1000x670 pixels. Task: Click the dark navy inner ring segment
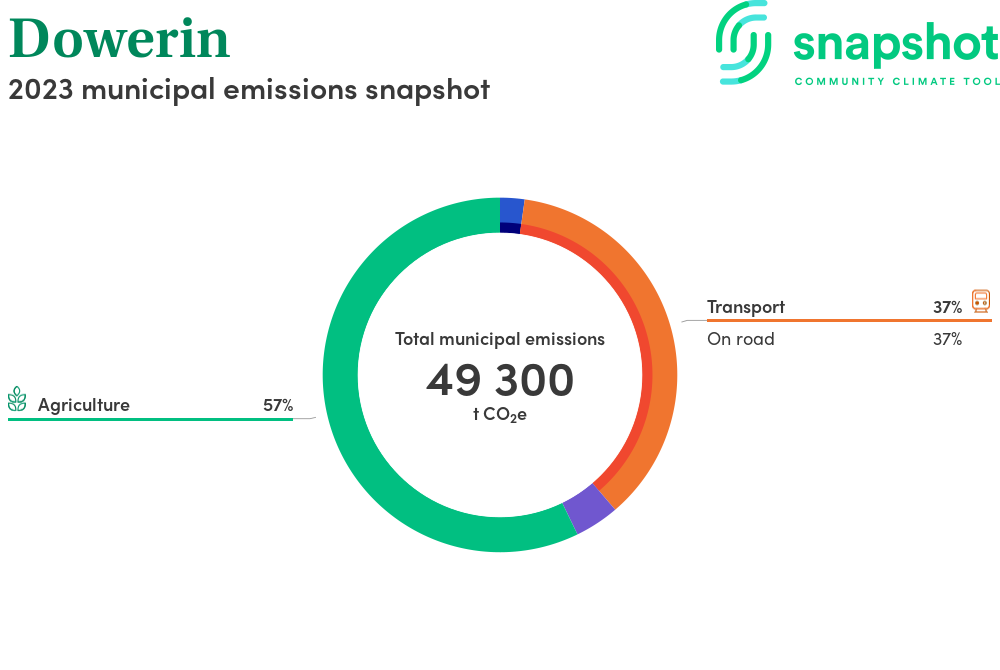click(x=510, y=228)
